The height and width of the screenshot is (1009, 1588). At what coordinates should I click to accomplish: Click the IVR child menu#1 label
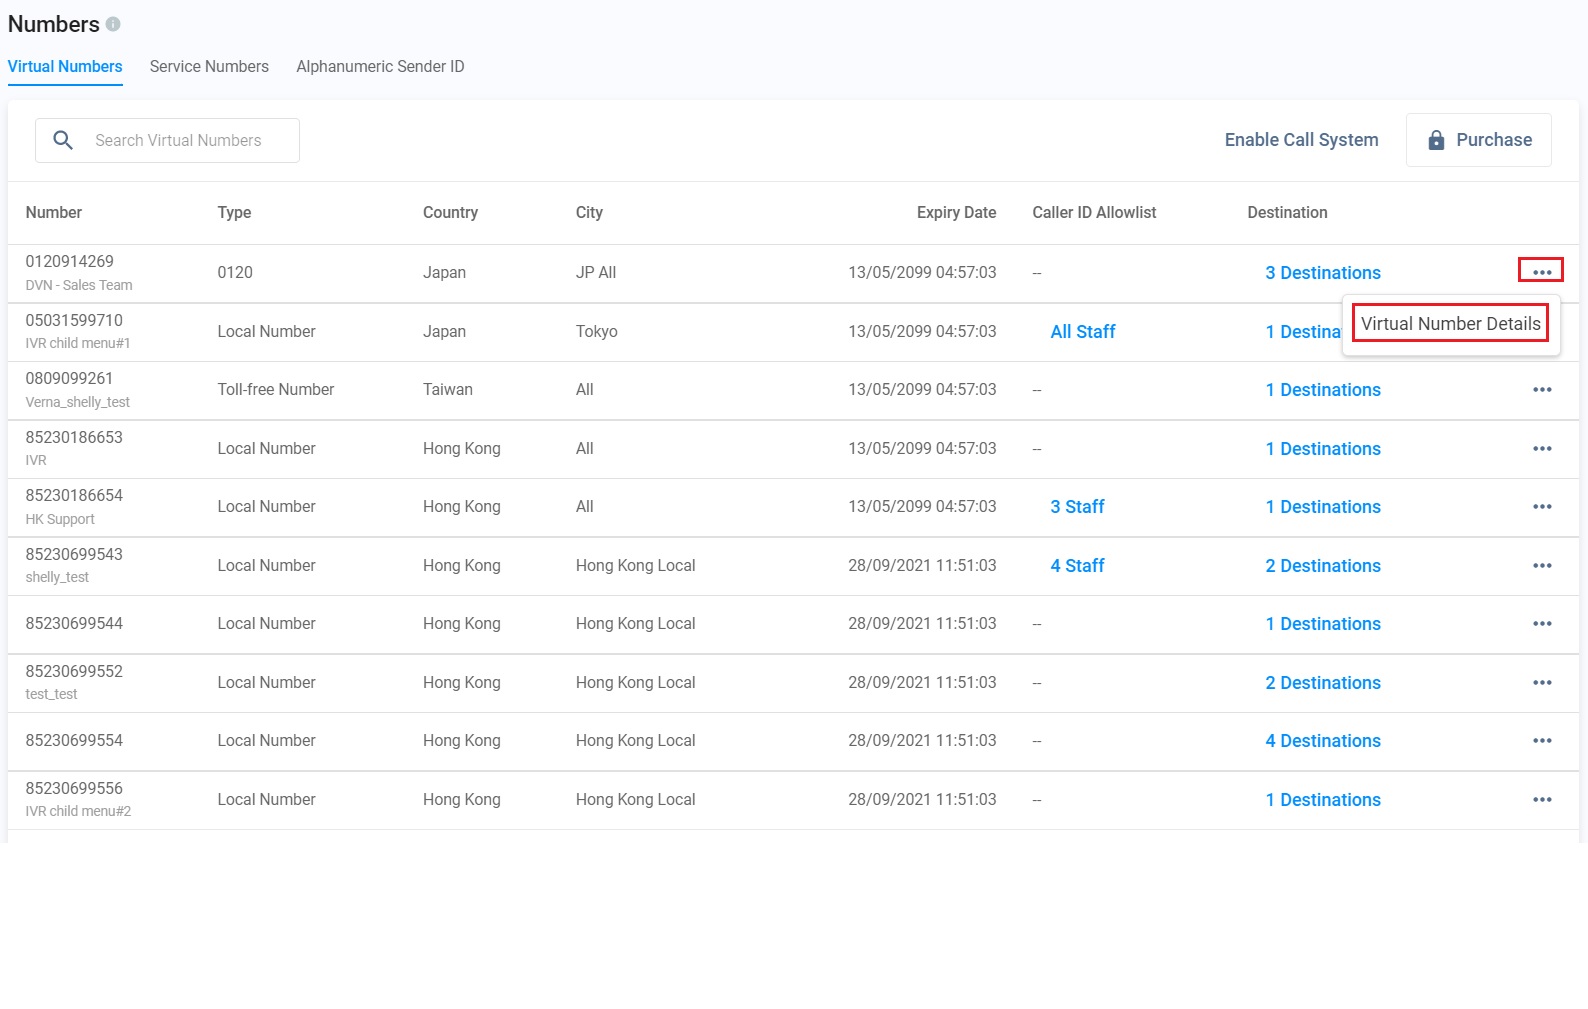78,343
